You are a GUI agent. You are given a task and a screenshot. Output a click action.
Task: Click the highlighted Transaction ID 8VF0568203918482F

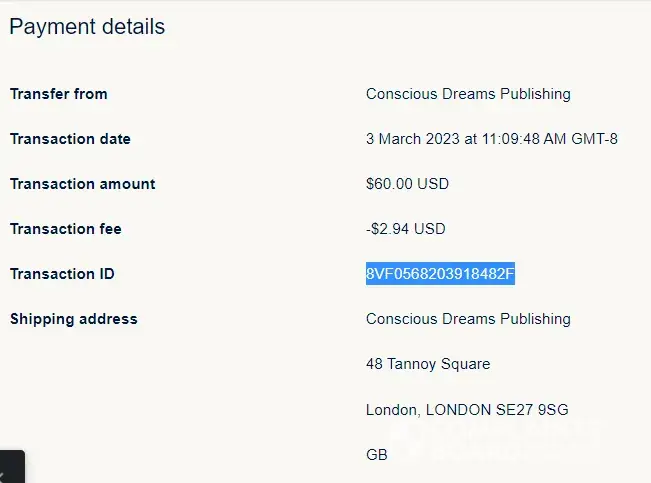(x=440, y=274)
